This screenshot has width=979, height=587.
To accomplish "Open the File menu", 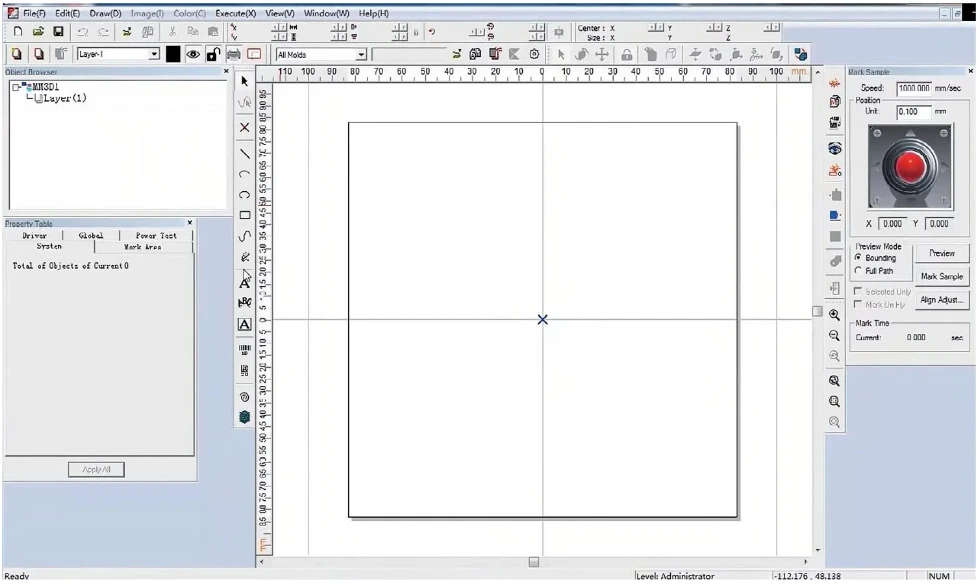I will 34,13.
